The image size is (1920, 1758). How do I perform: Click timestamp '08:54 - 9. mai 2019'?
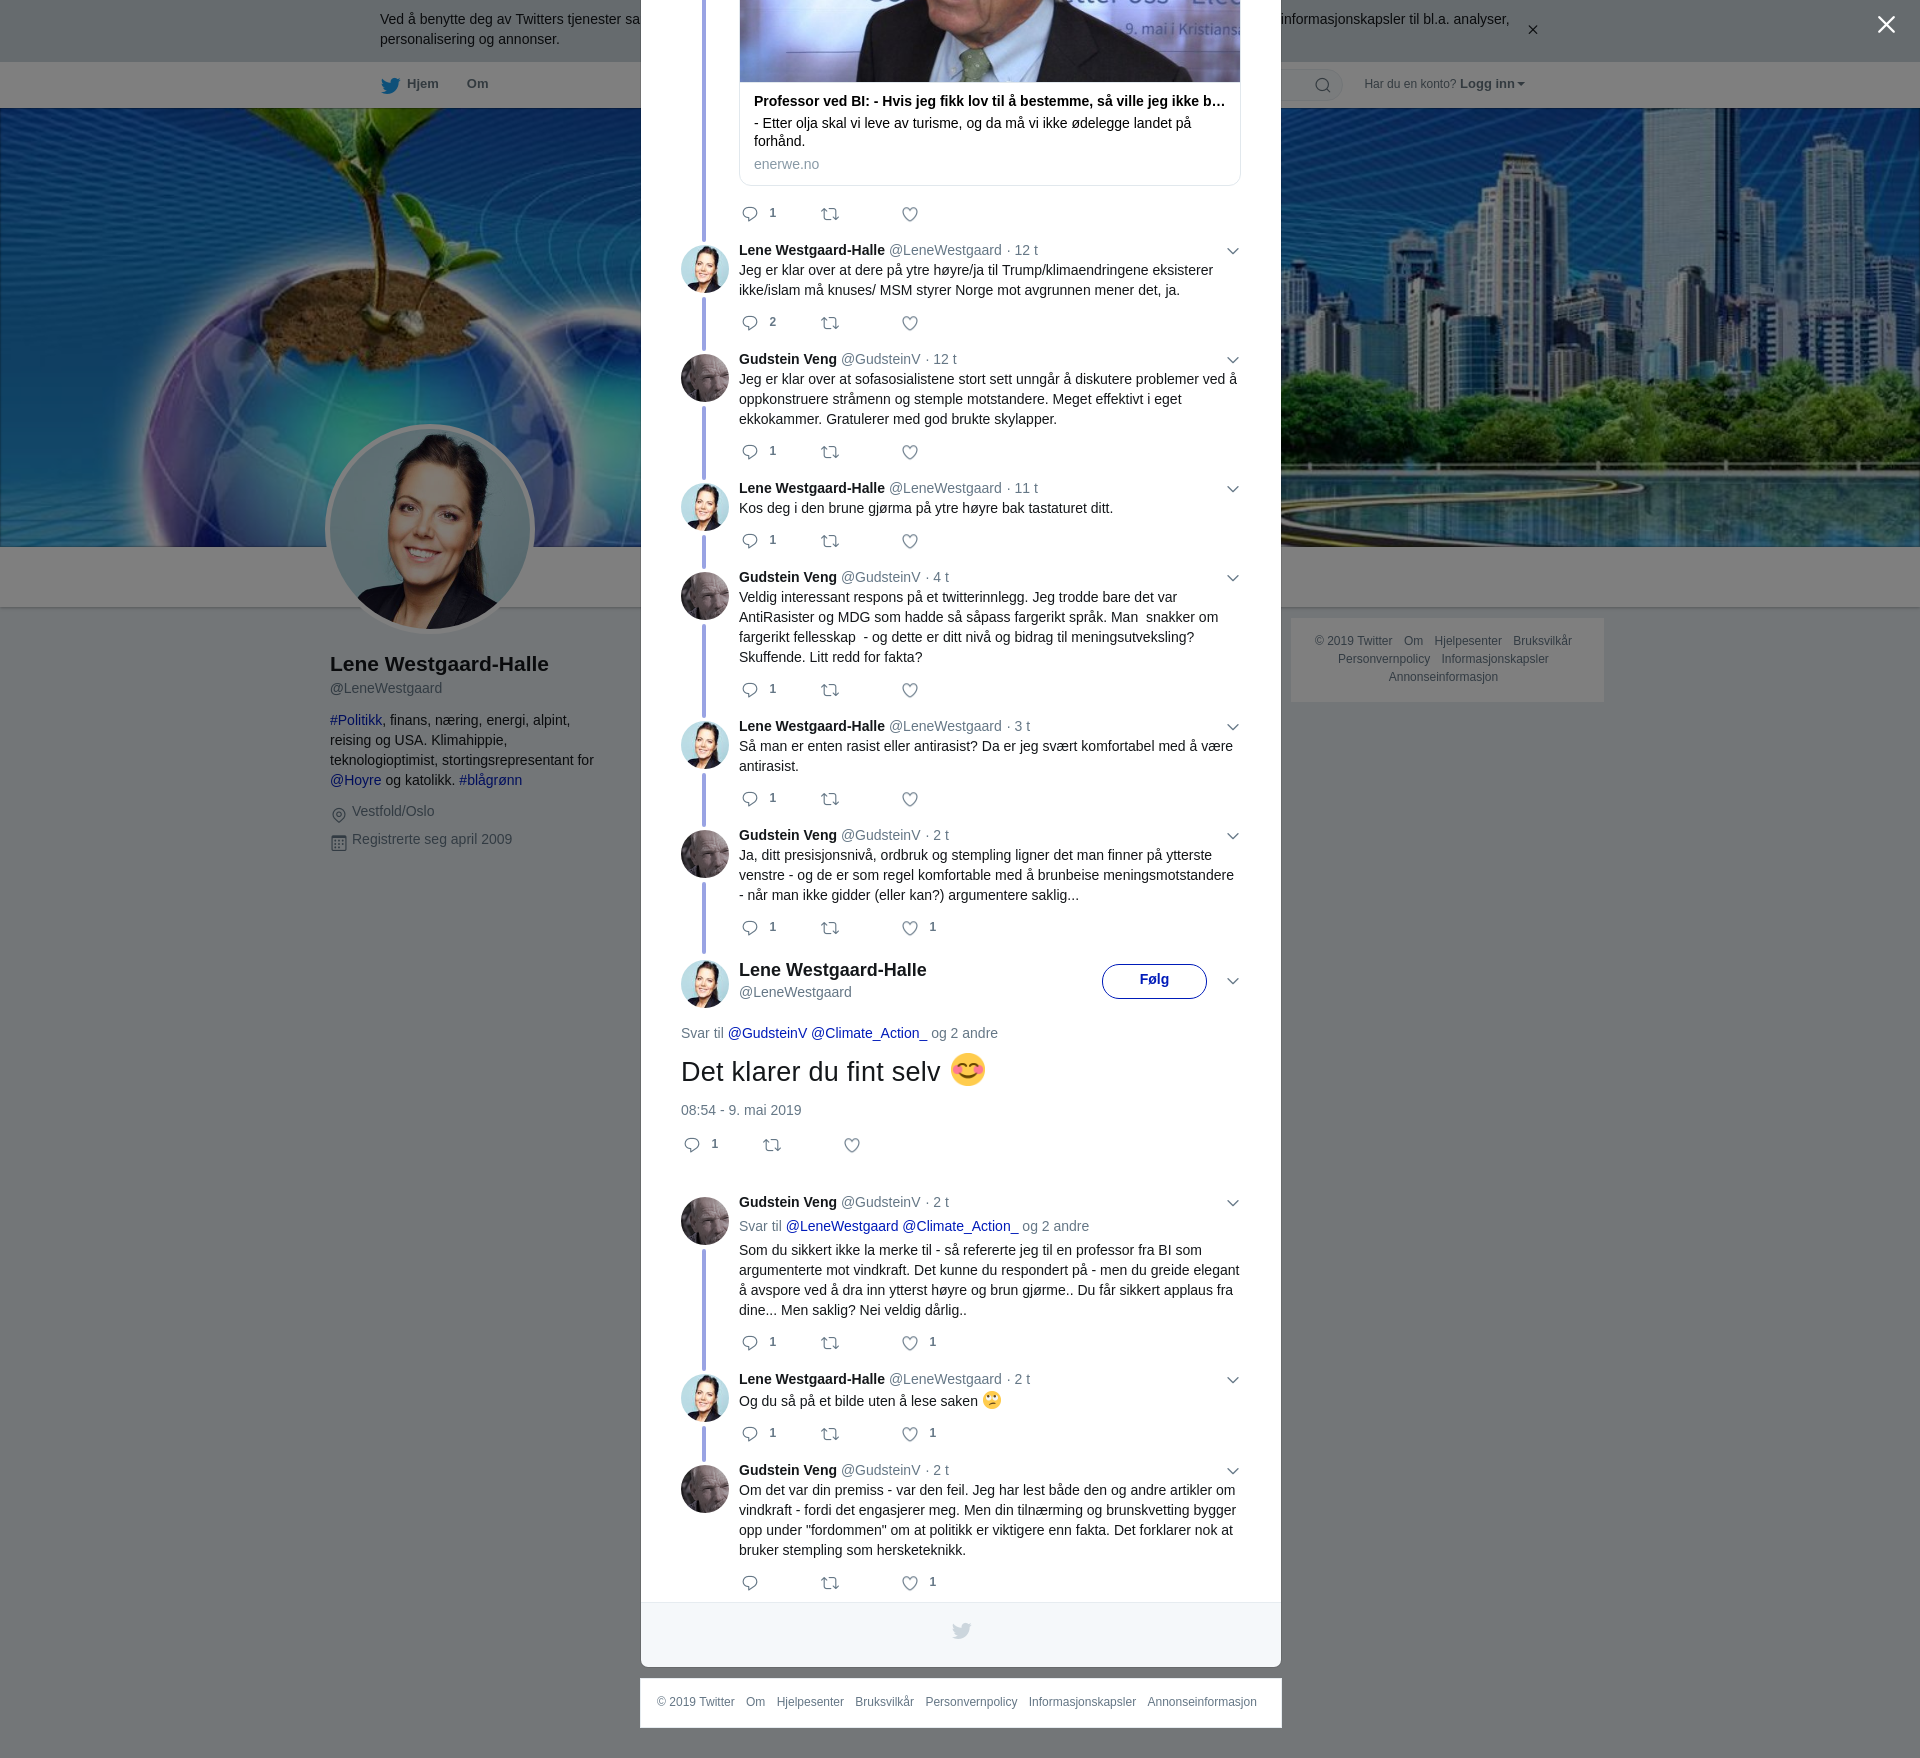(741, 1110)
